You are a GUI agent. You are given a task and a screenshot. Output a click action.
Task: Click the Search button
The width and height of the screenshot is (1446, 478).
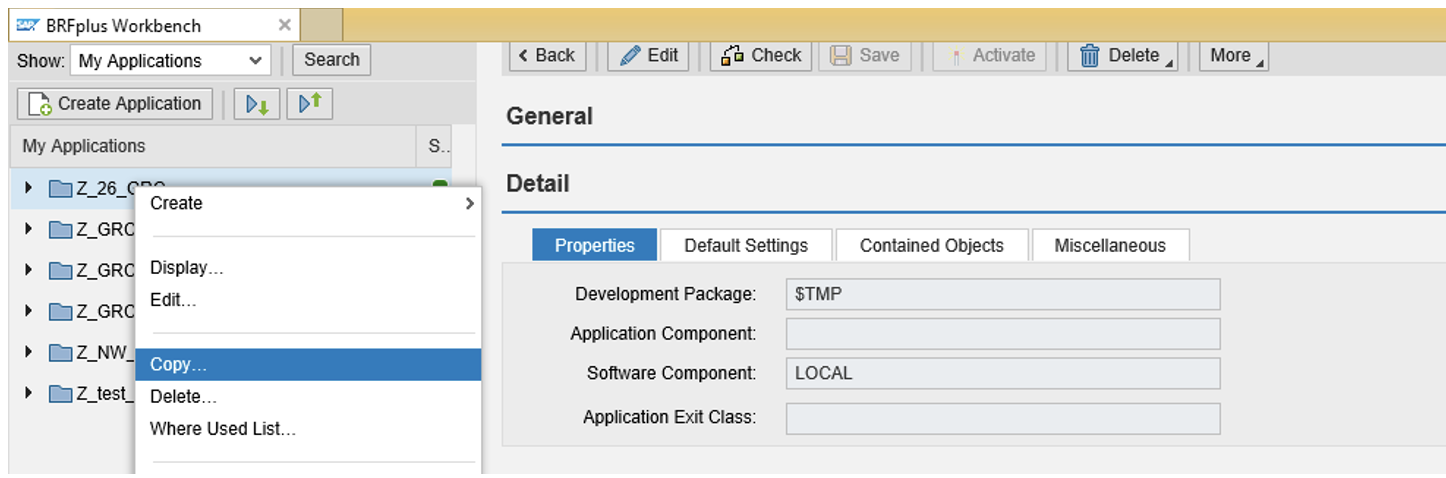(x=332, y=60)
